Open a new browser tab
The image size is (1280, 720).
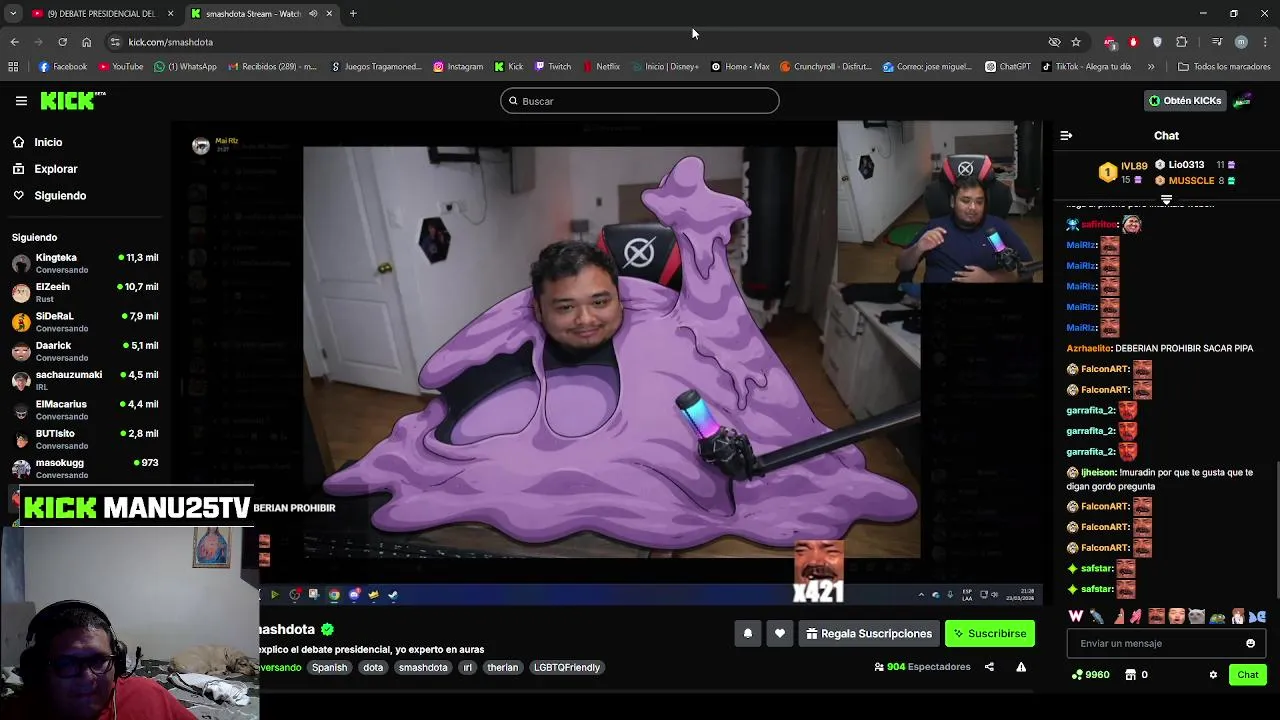point(353,14)
